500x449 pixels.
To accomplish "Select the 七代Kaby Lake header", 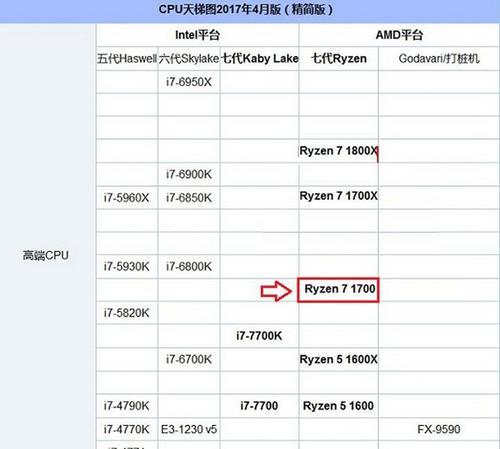I will click(x=260, y=59).
